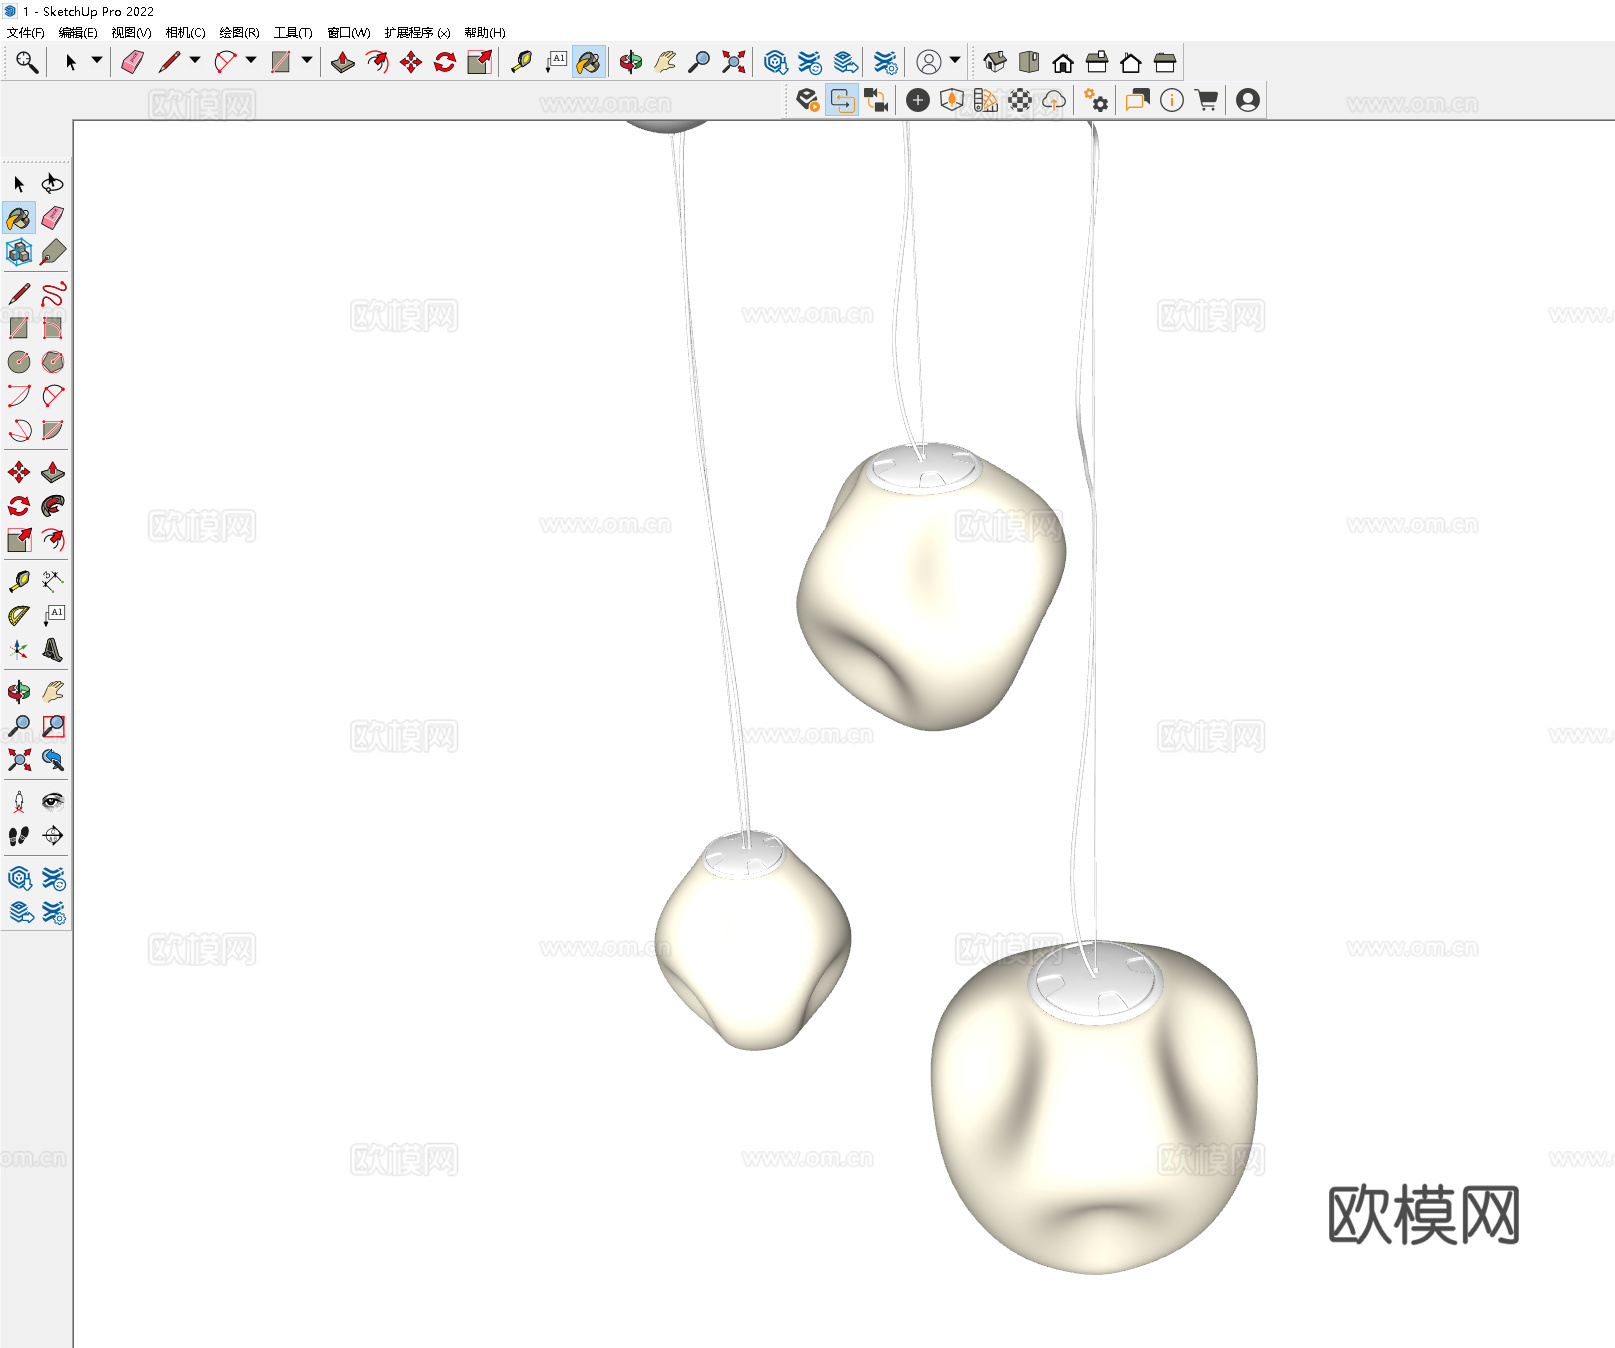Expand the Arc tool dropdown arrow
This screenshot has height=1348, width=1615.
251,61
